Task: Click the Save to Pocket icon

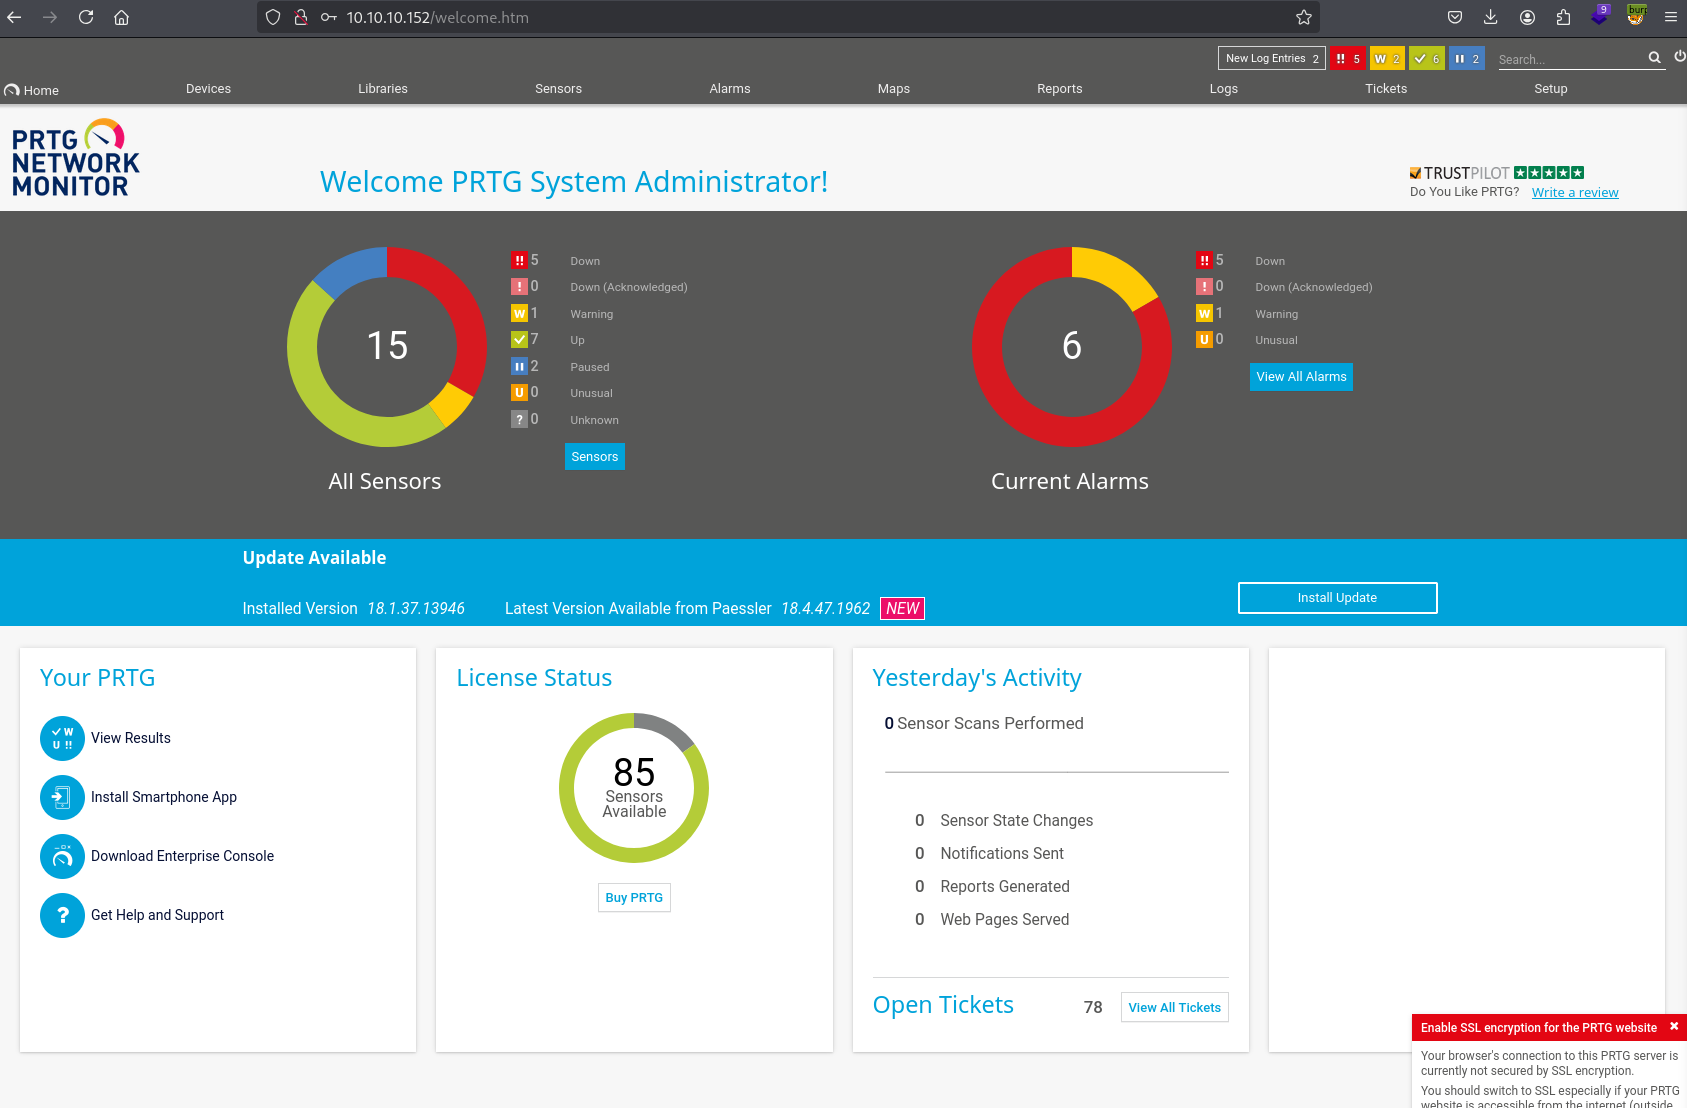Action: tap(1455, 17)
